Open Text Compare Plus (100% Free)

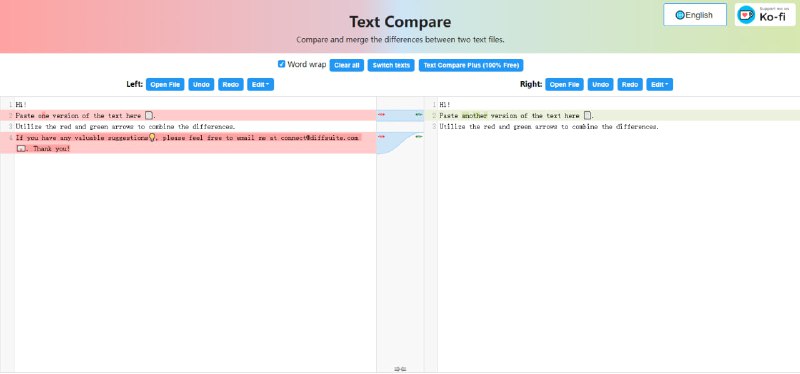[471, 65]
